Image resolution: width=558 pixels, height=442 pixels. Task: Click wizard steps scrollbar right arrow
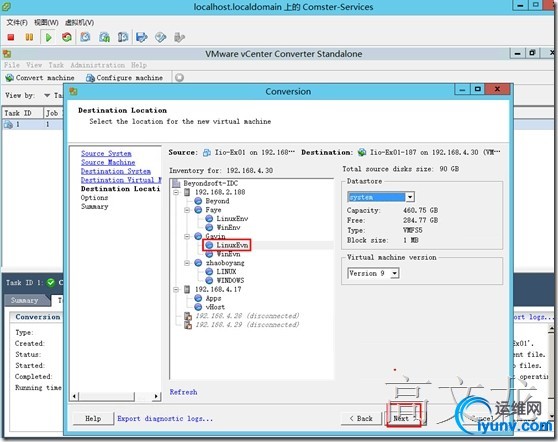pos(156,396)
